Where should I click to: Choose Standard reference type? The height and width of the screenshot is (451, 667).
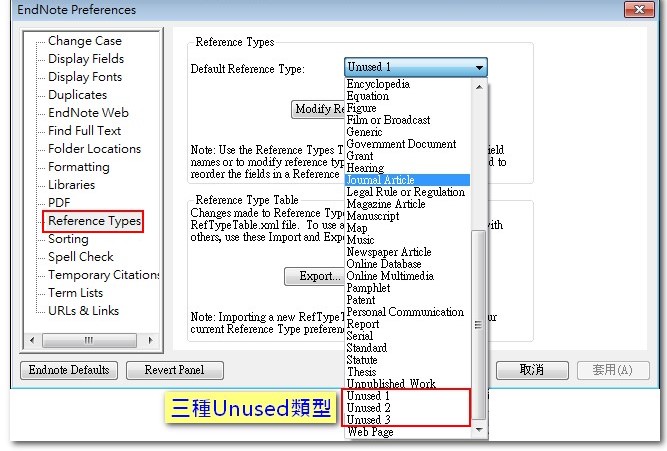[367, 348]
